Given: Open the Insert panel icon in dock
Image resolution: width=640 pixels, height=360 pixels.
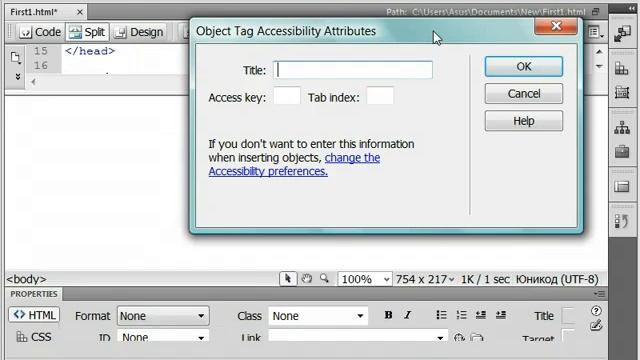Looking at the screenshot, I should tap(622, 34).
